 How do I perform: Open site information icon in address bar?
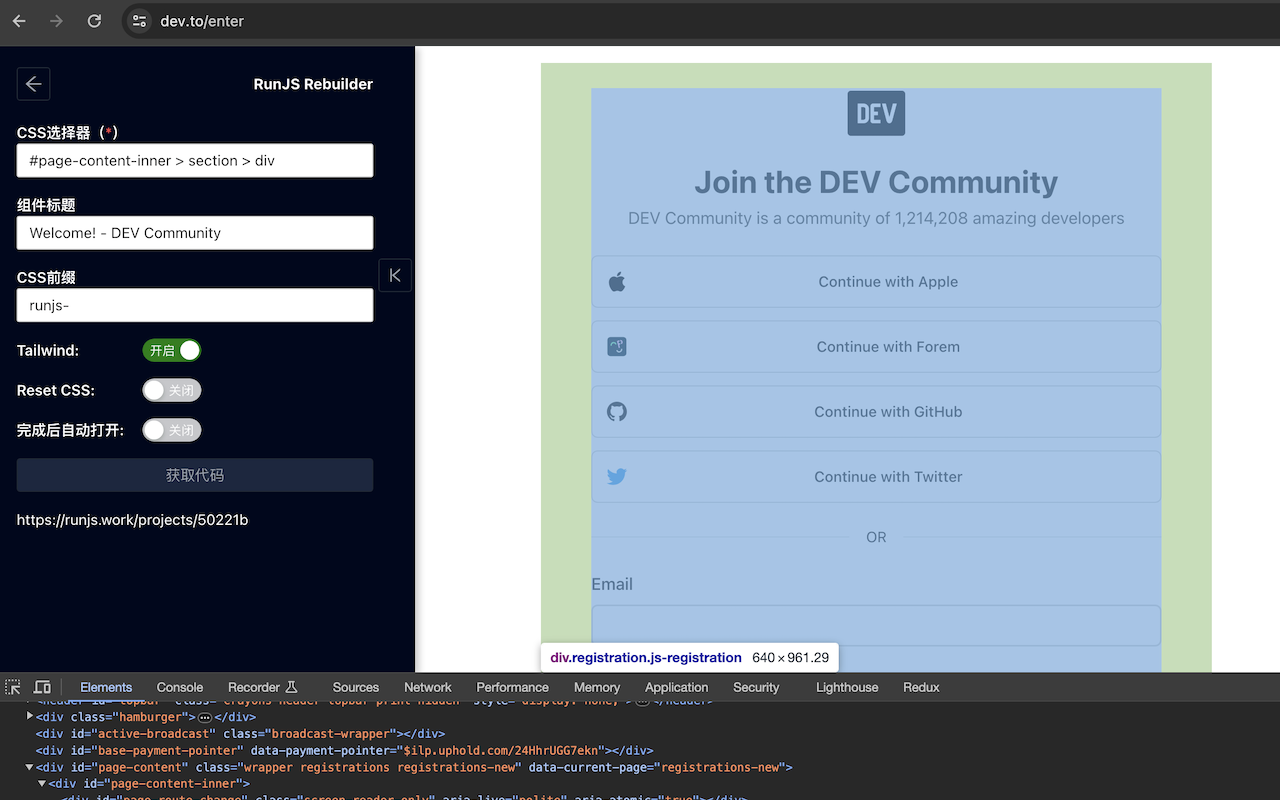(x=140, y=21)
